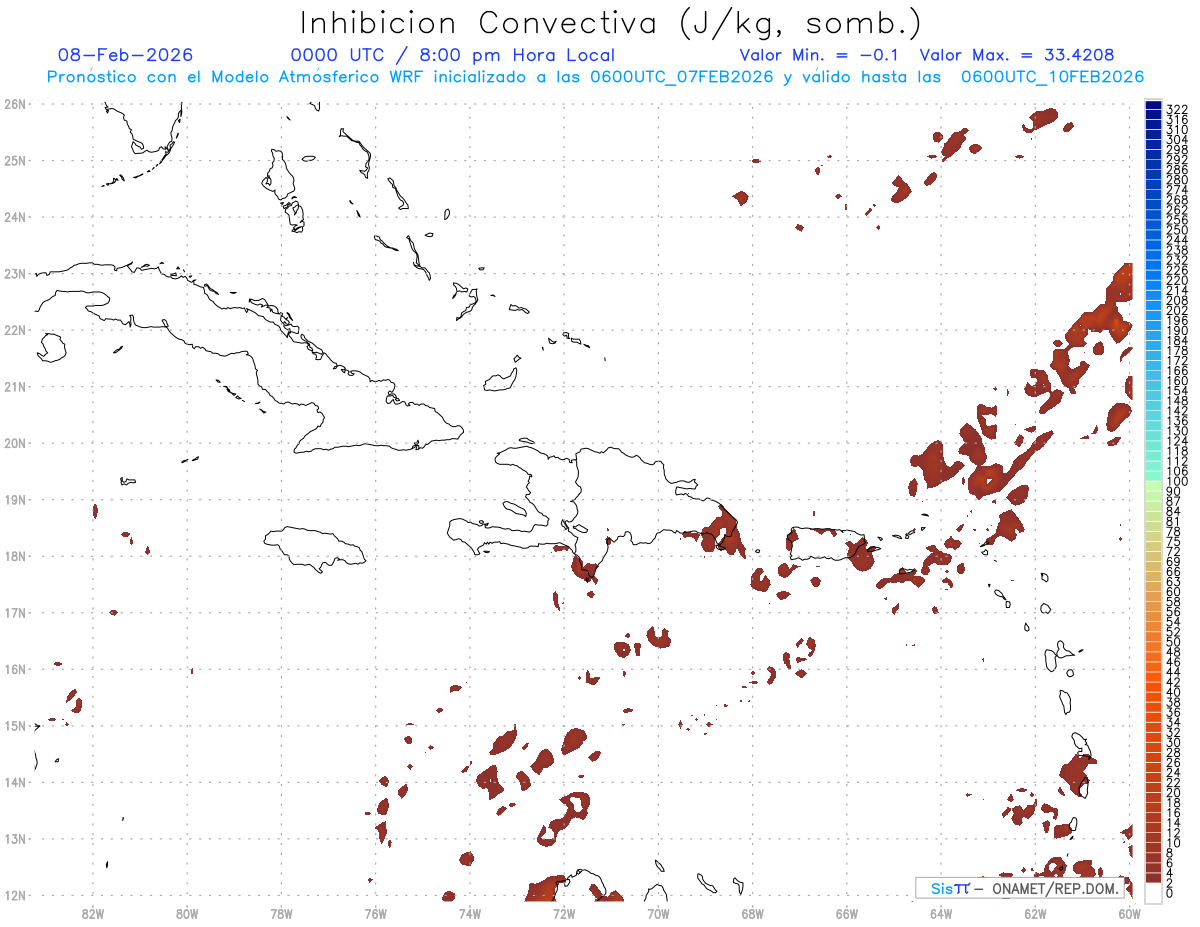Click the 64W longitude label

[941, 913]
